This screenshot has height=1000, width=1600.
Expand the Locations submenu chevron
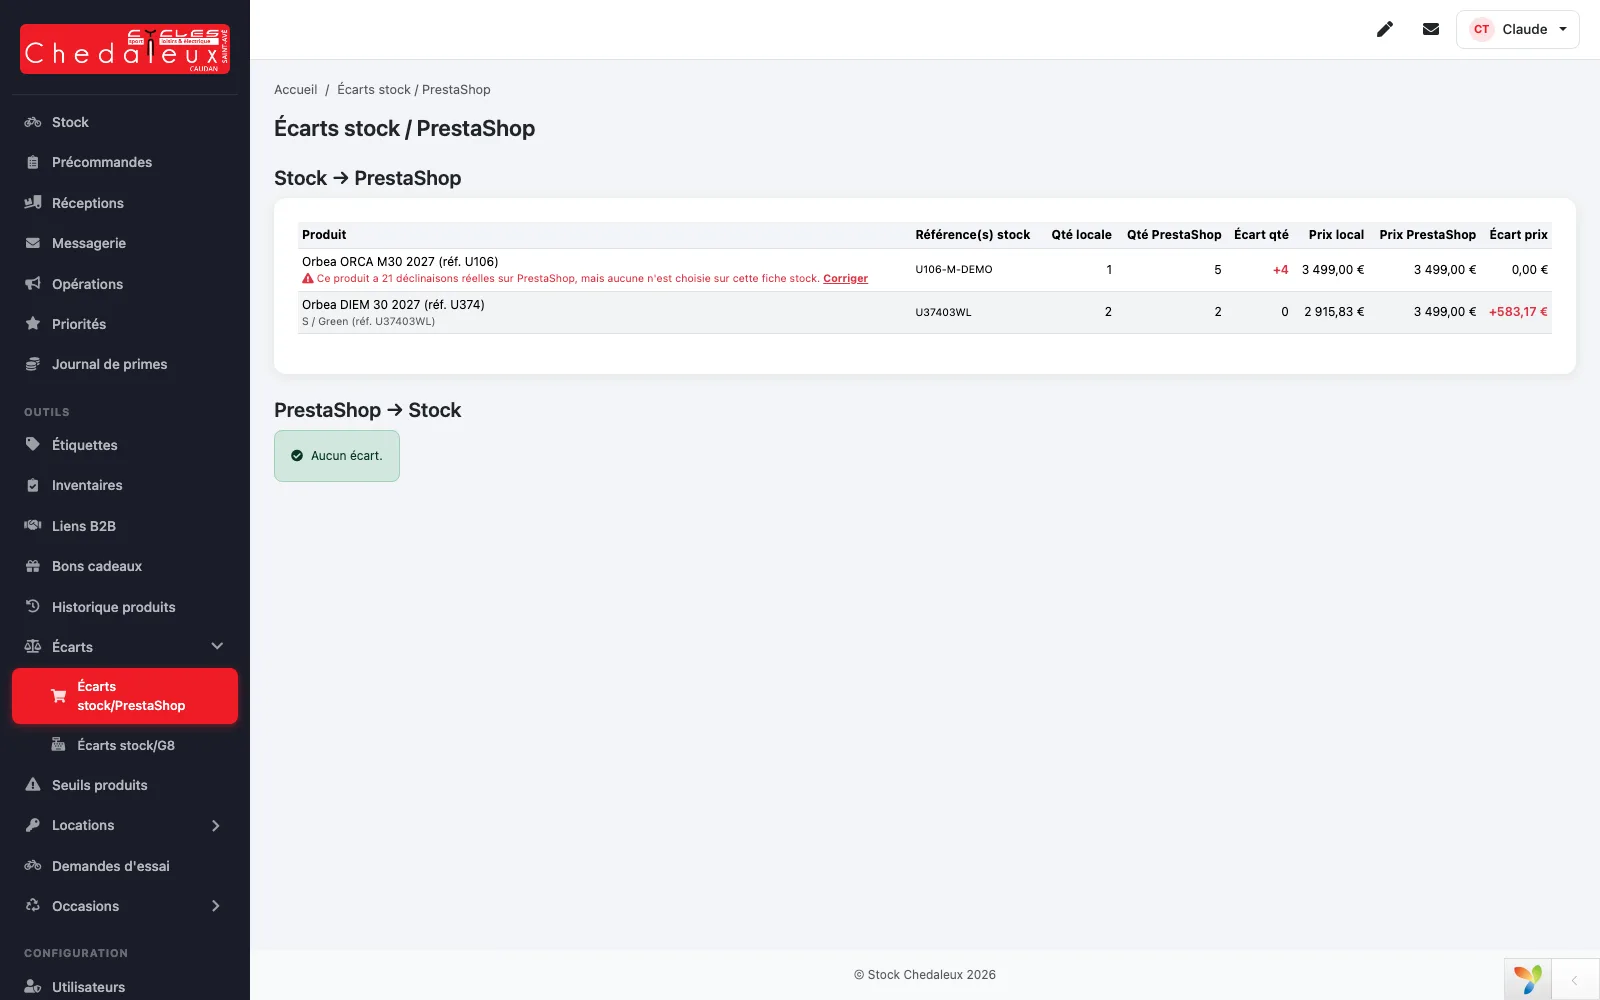217,825
